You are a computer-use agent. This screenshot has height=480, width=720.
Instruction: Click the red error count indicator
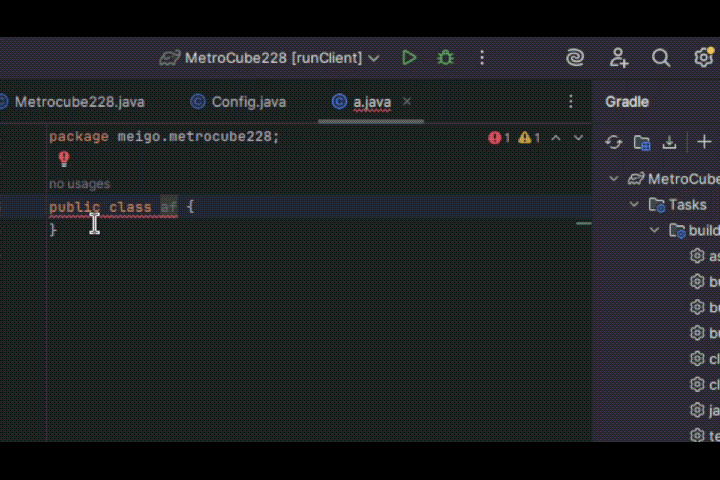click(x=499, y=138)
